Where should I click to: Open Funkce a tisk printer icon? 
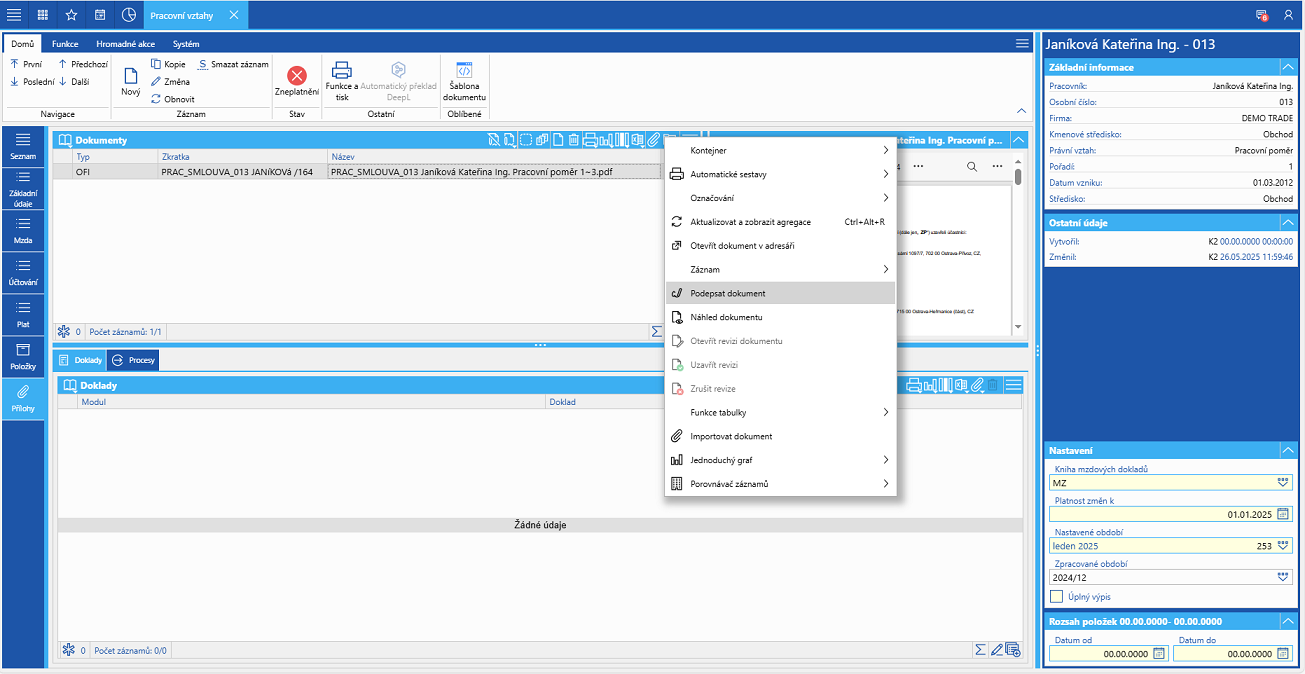pos(341,71)
